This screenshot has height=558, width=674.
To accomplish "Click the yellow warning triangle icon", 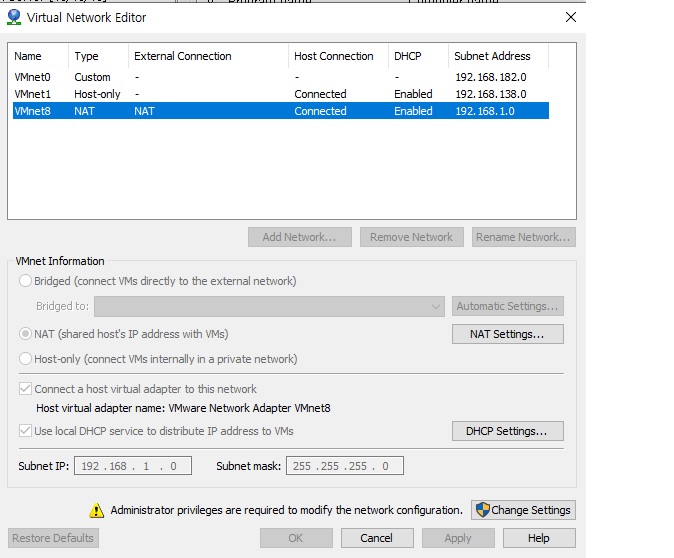I will click(x=96, y=510).
